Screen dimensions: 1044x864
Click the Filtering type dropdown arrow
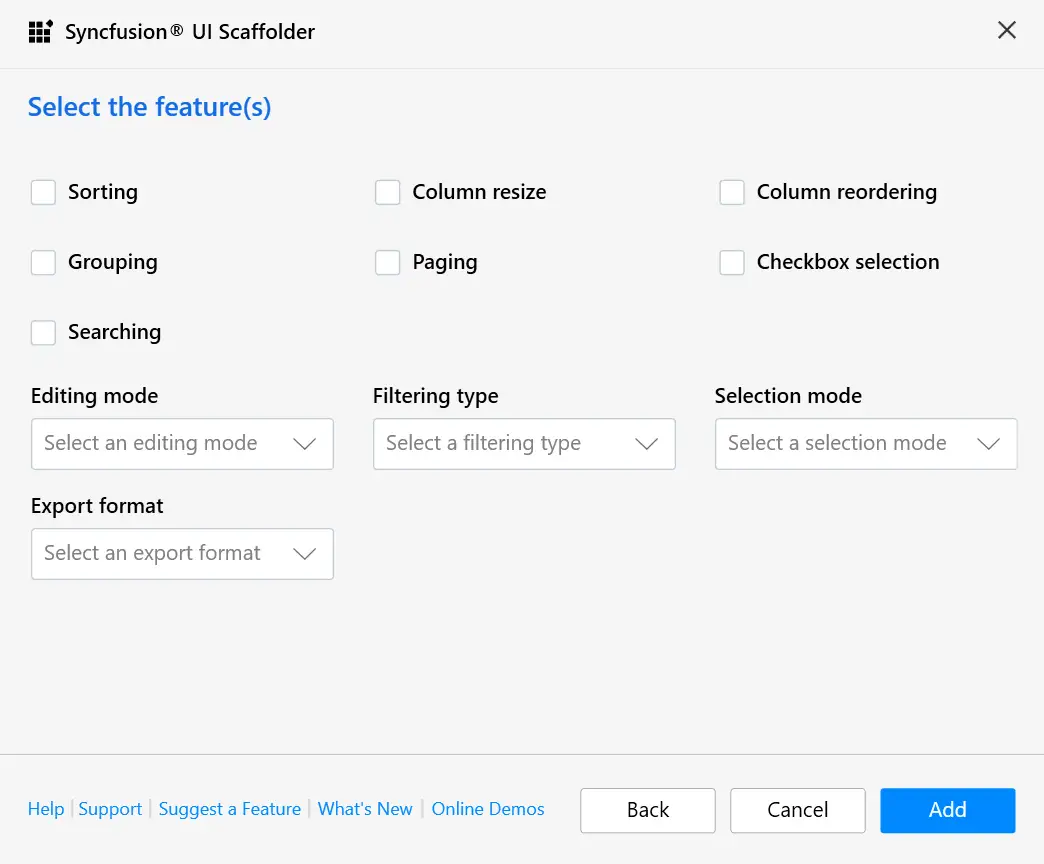pyautogui.click(x=647, y=443)
